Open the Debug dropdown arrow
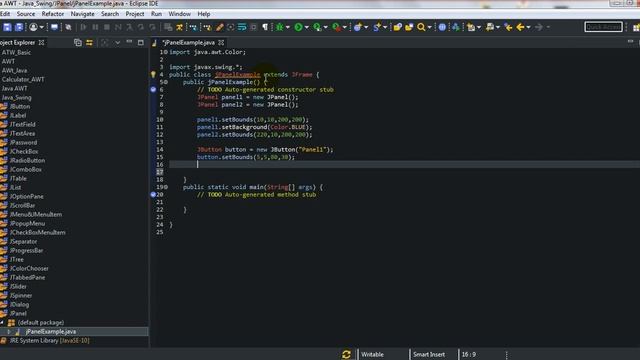Image resolution: width=640 pixels, height=360 pixels. click(288, 27)
